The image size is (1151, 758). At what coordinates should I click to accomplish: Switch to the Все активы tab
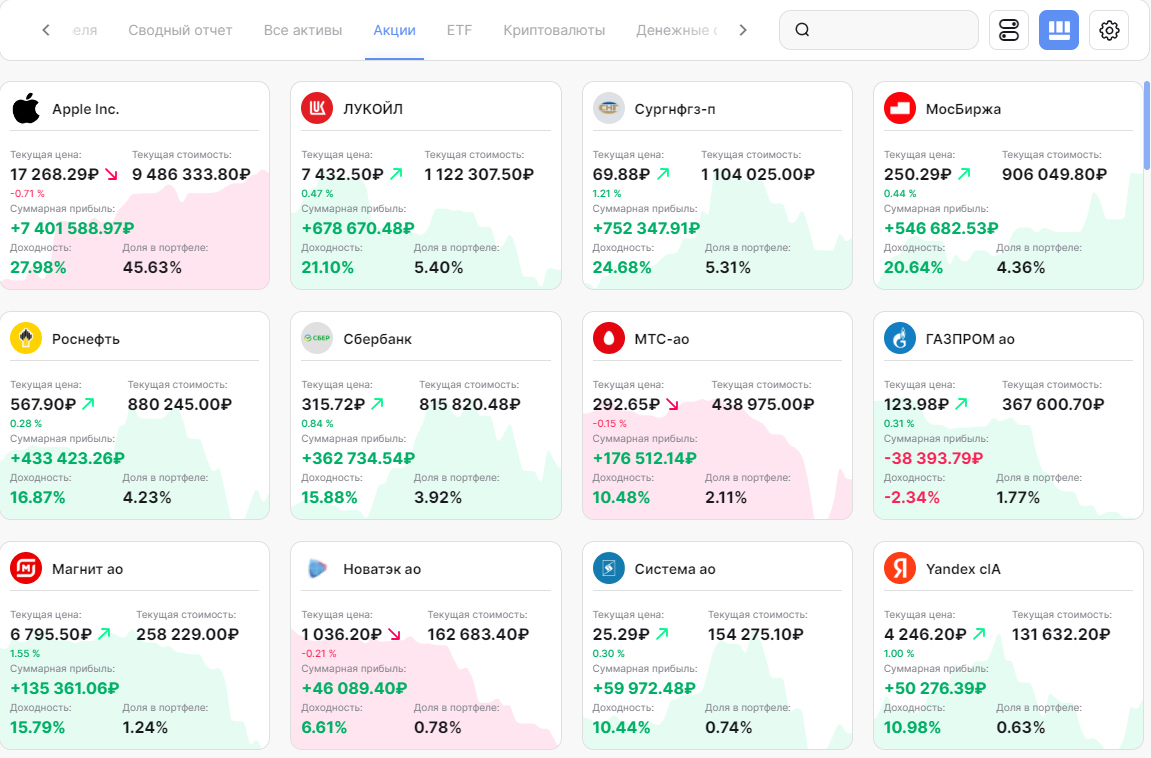(x=303, y=30)
